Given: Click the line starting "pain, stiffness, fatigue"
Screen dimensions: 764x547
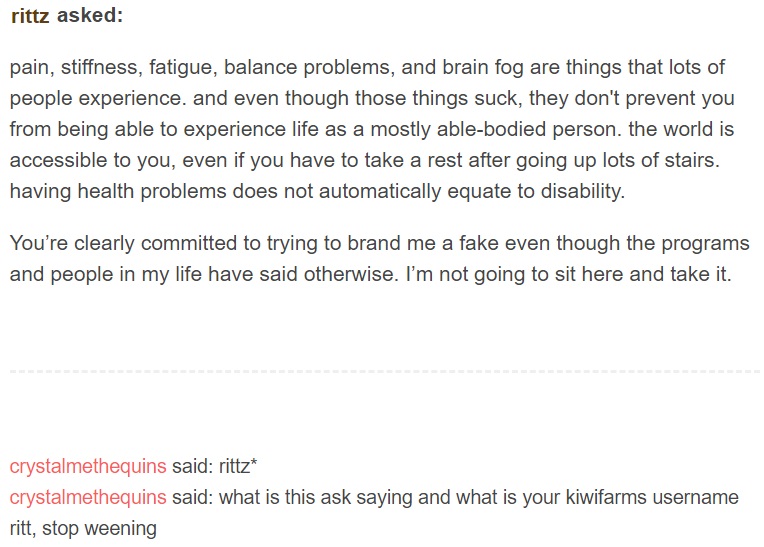Looking at the screenshot, I should pyautogui.click(x=367, y=67).
